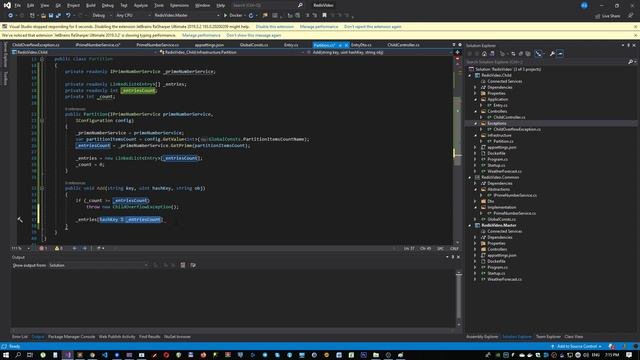
Task: Click the warning count indicator below editor
Action: click(x=59, y=248)
